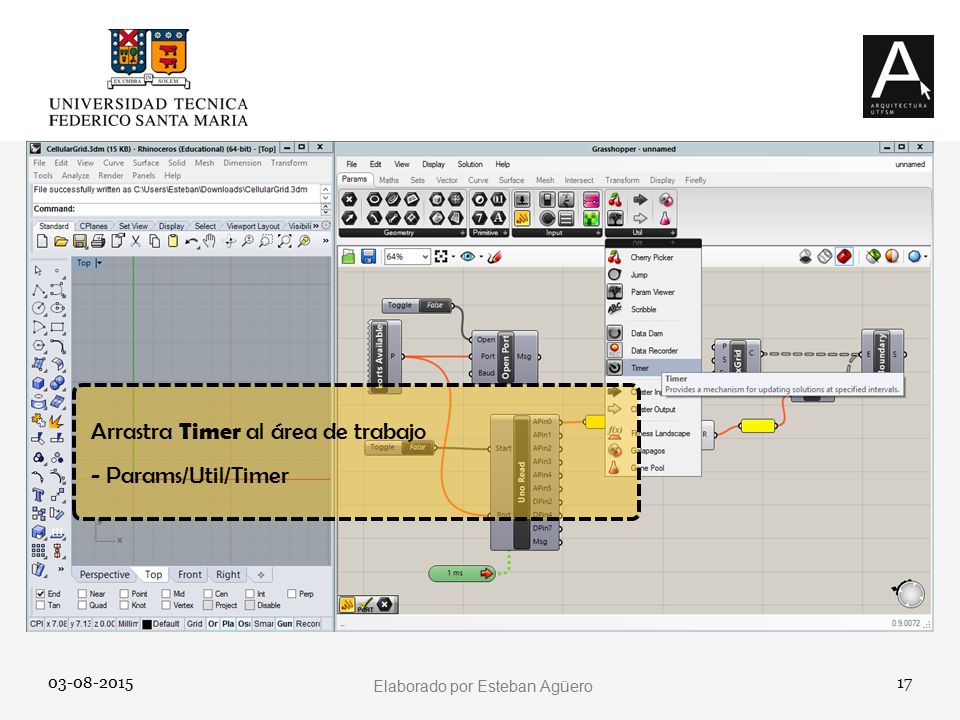Click the Open Document icon in Grasshopper
The width and height of the screenshot is (960, 720).
(348, 257)
